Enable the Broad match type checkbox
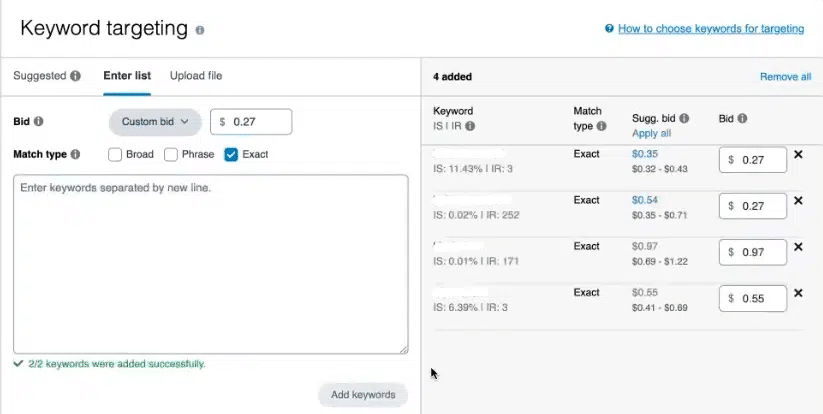Screen dimensions: 823x414 [x=115, y=155]
